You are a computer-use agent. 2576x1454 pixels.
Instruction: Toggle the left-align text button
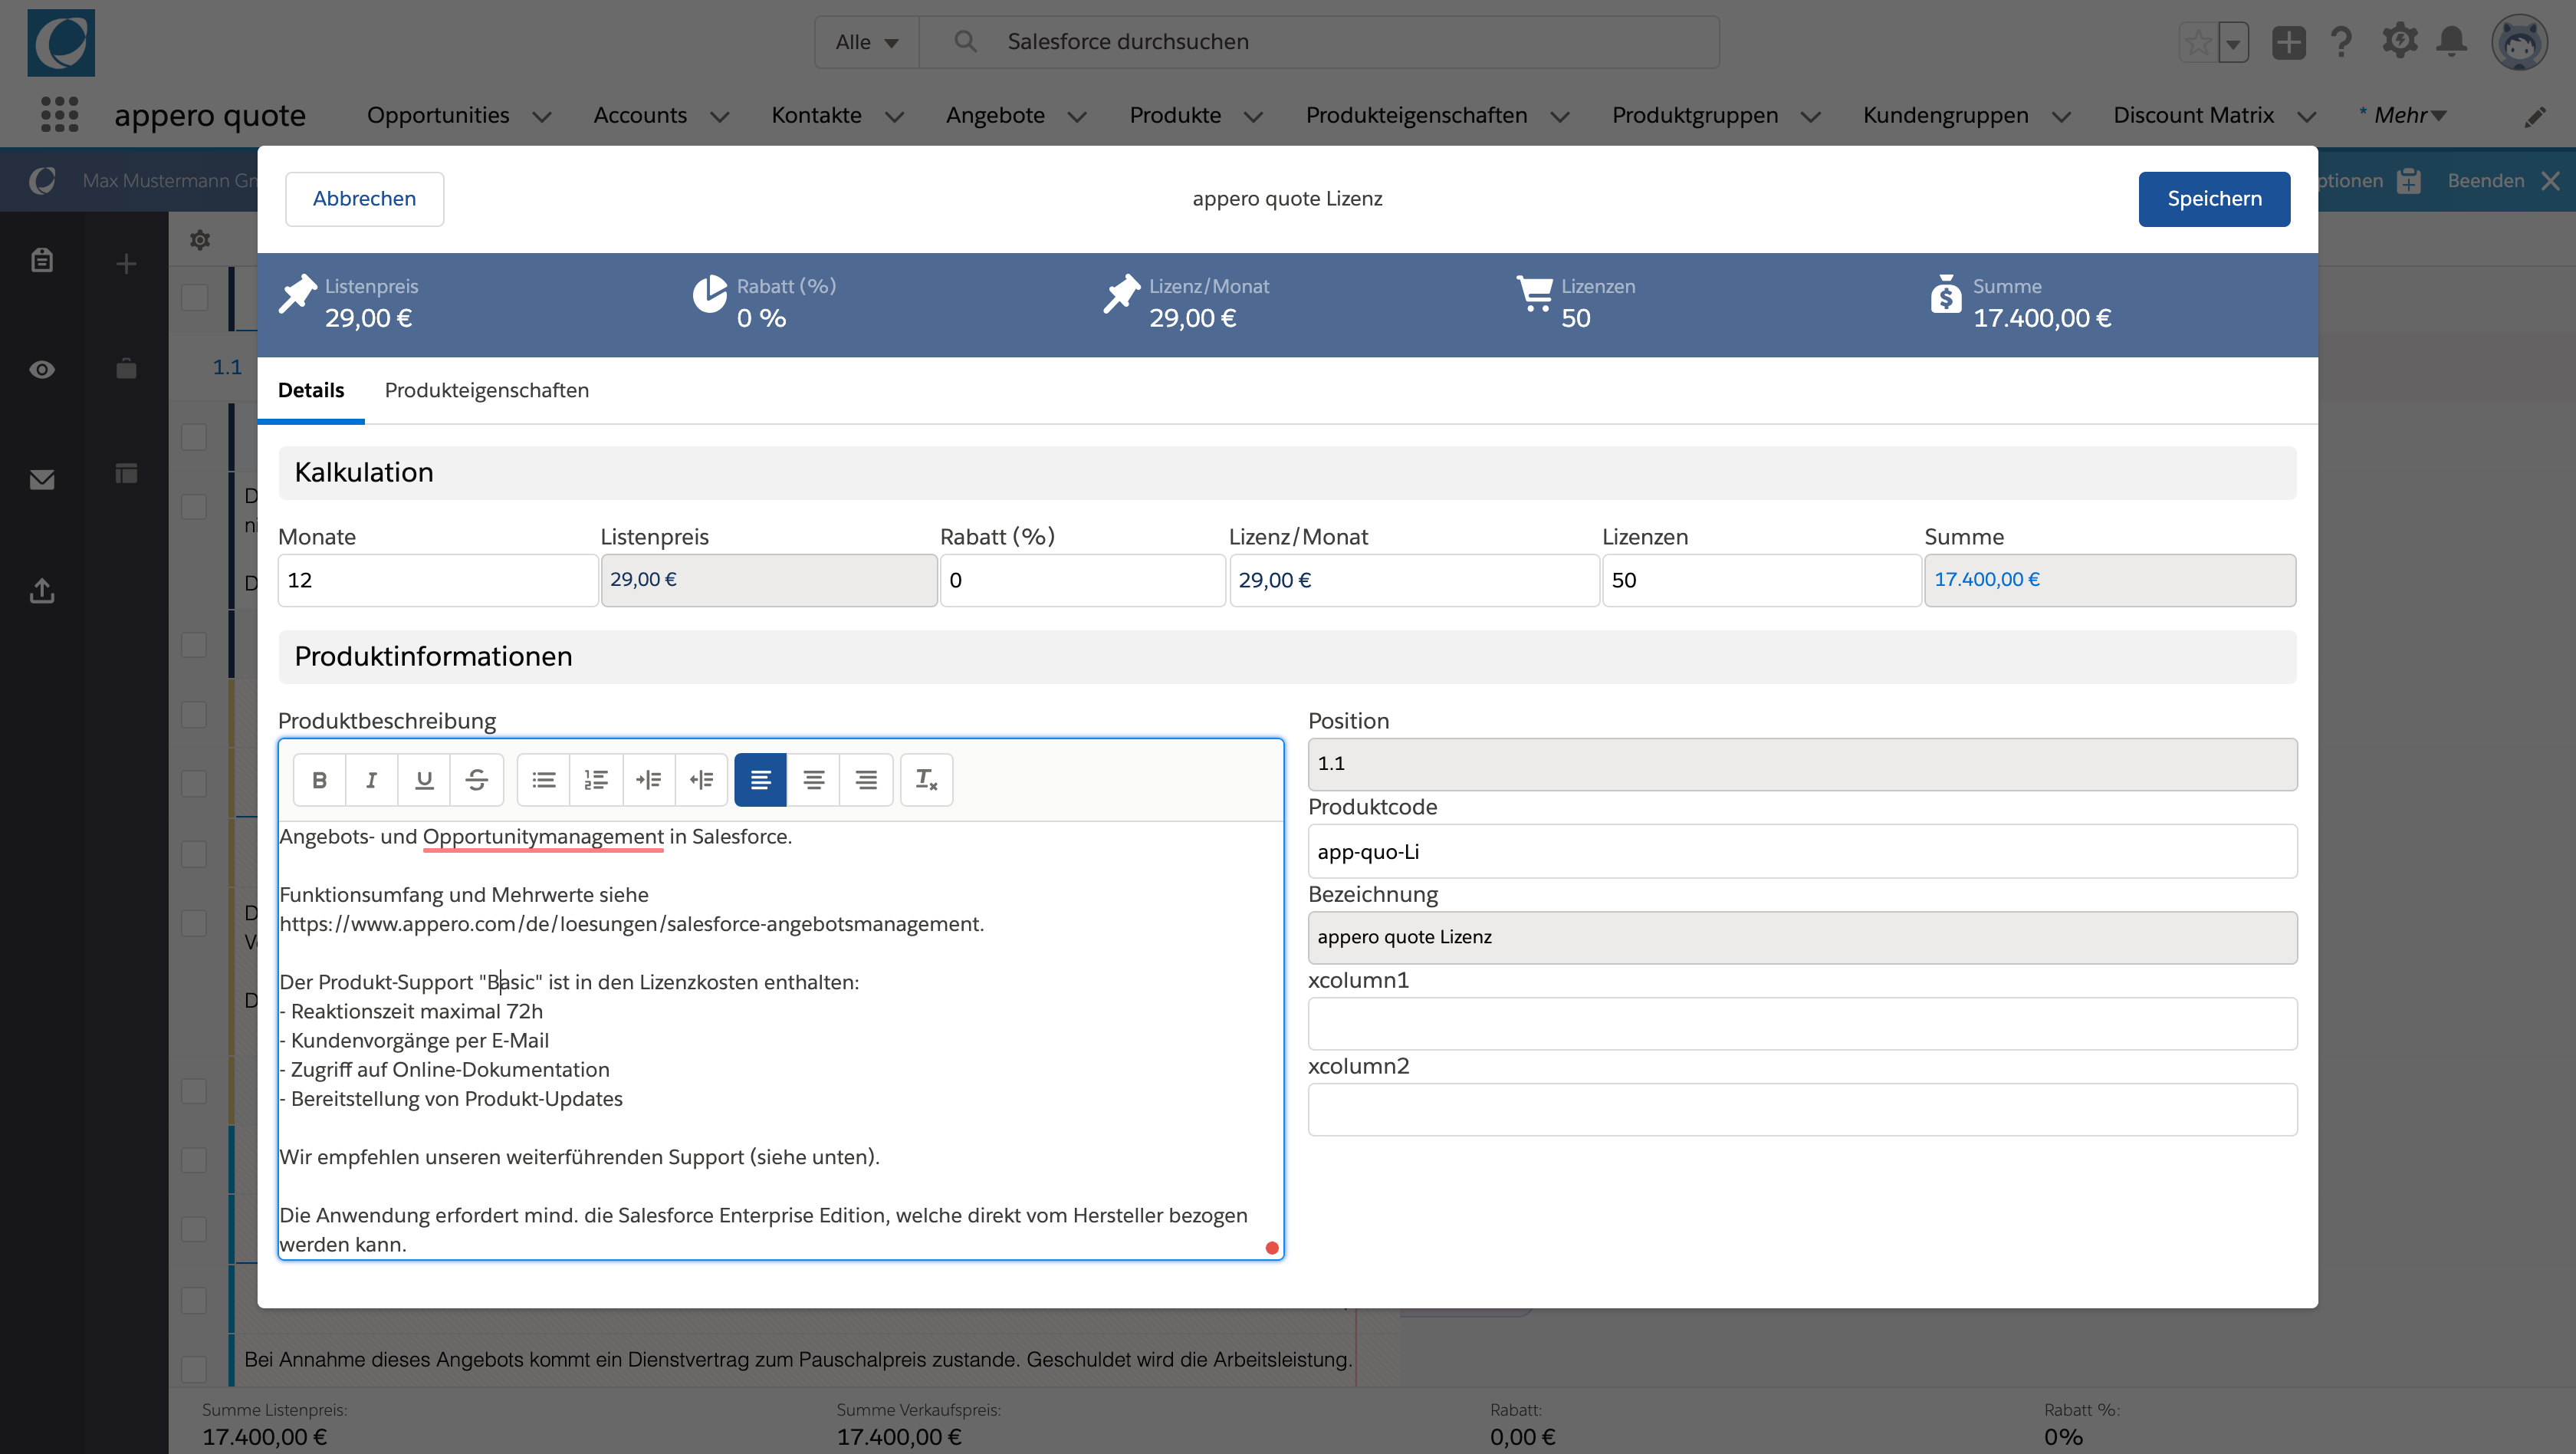[x=760, y=780]
